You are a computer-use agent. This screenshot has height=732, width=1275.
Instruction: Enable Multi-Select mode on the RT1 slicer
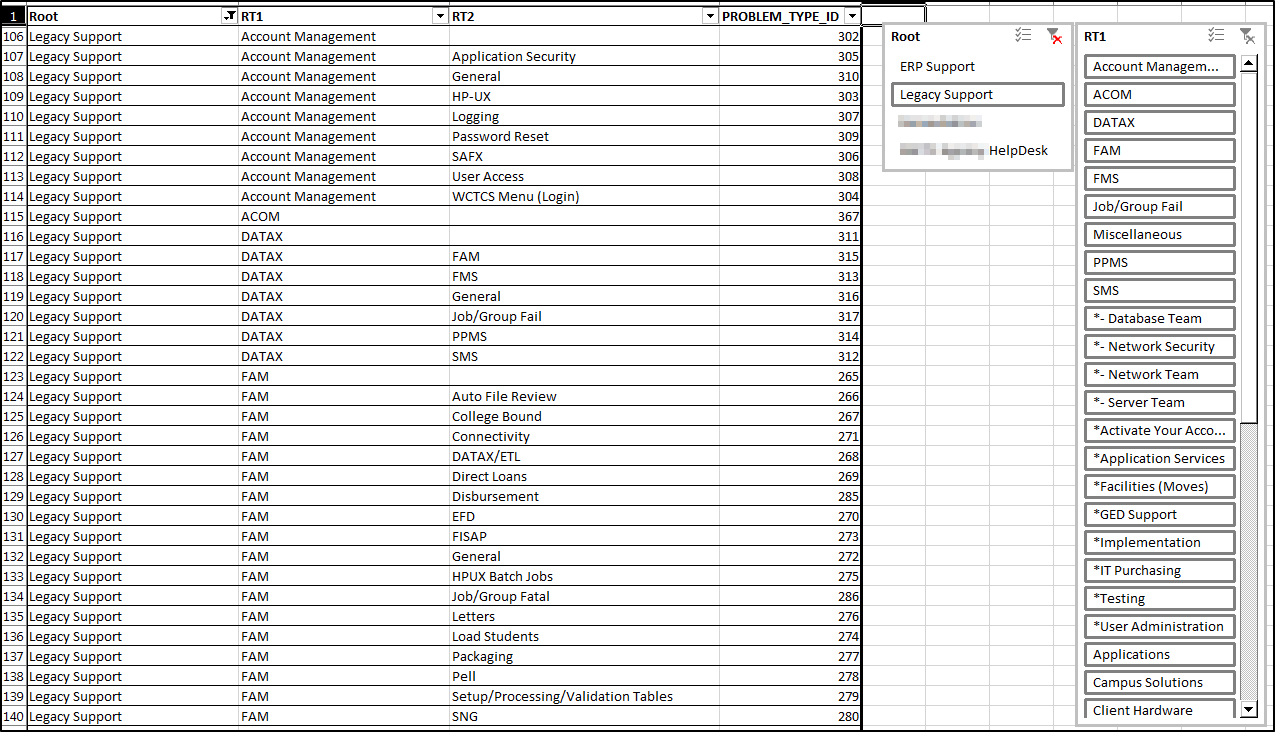1216,35
